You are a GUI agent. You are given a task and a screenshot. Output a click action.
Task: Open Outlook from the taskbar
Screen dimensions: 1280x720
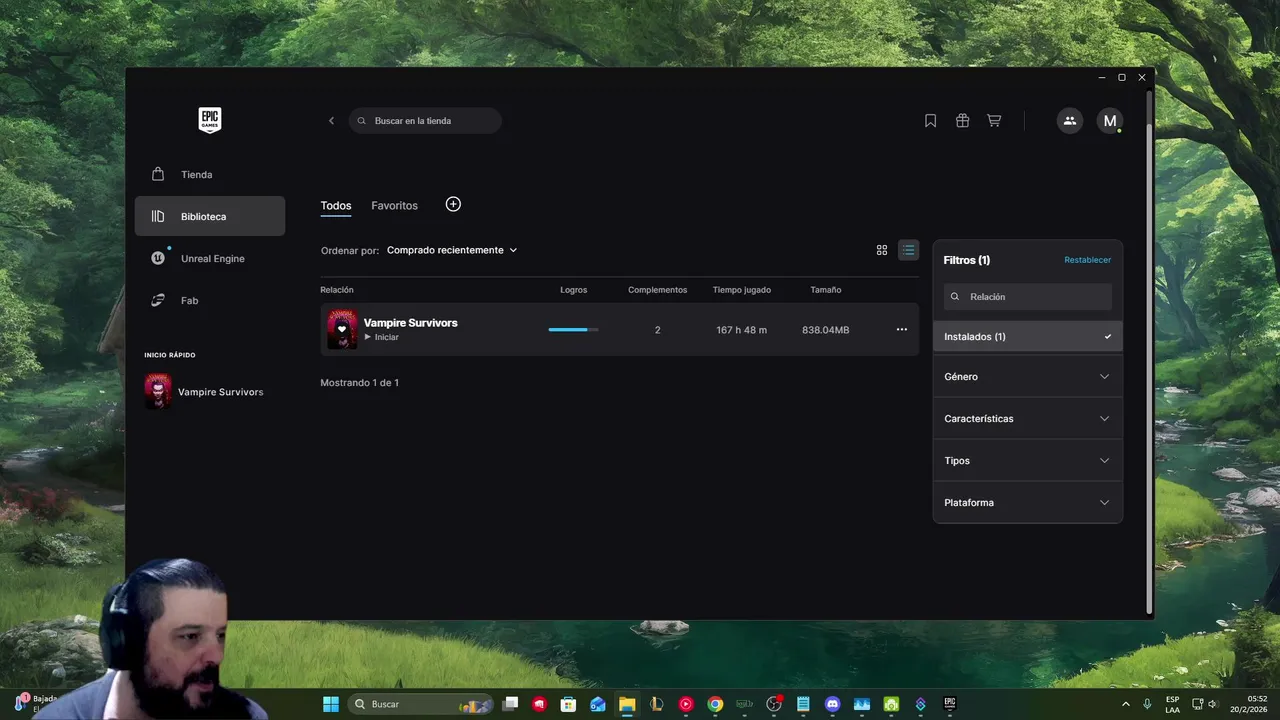[x=598, y=704]
